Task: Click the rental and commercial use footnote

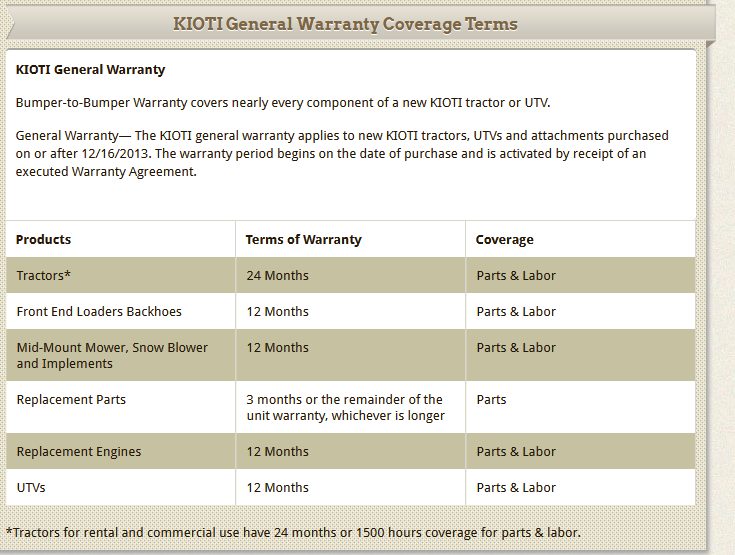Action: [293, 532]
